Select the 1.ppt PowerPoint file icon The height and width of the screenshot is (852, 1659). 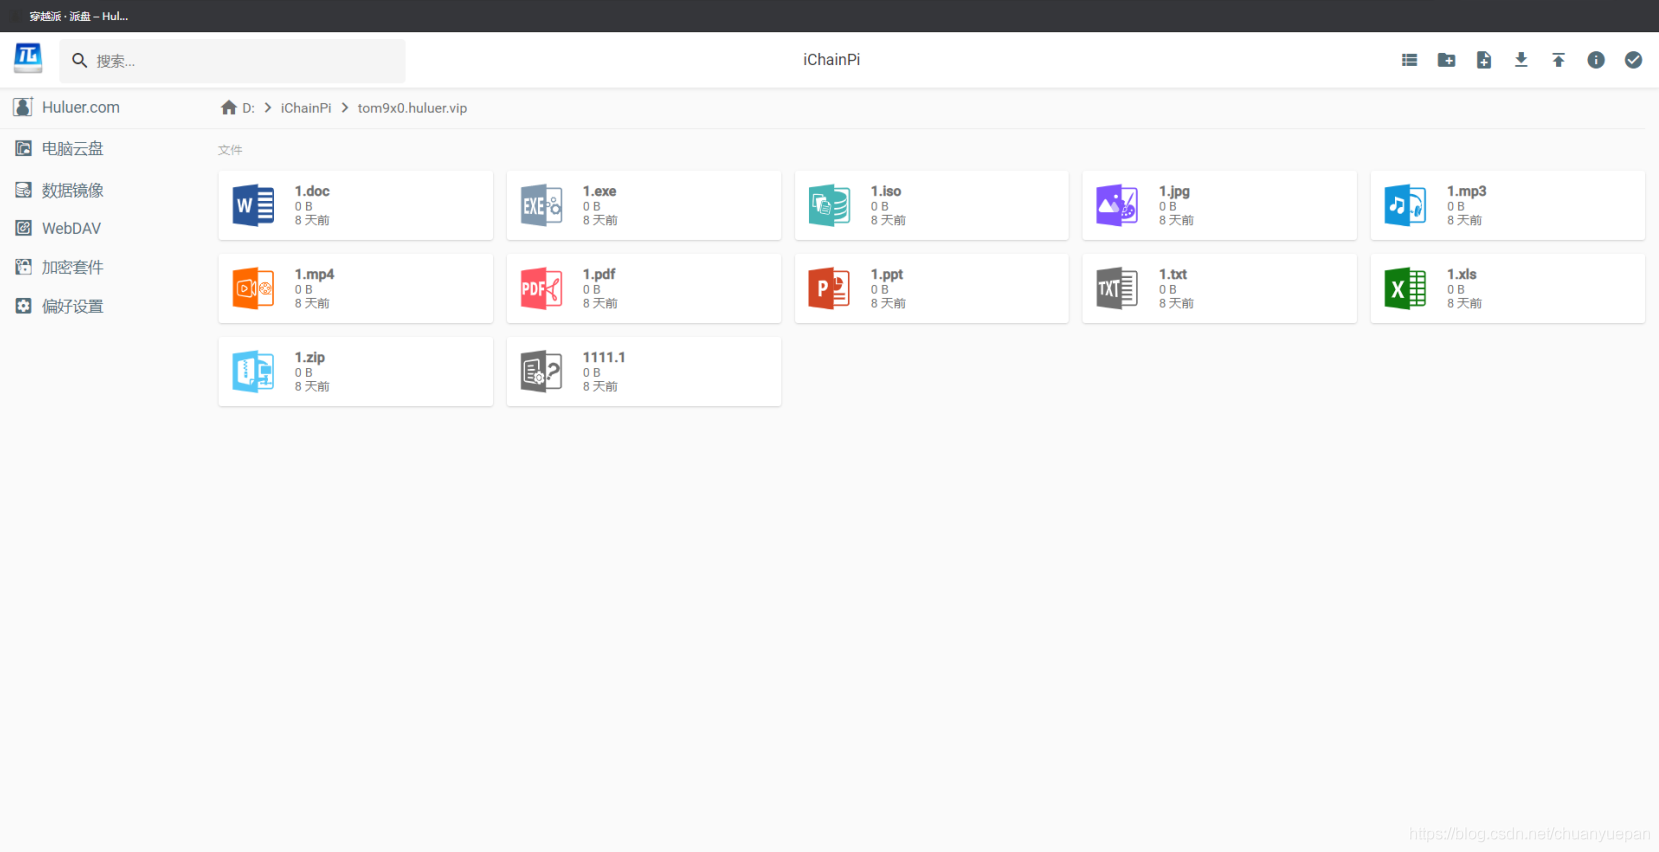(829, 288)
